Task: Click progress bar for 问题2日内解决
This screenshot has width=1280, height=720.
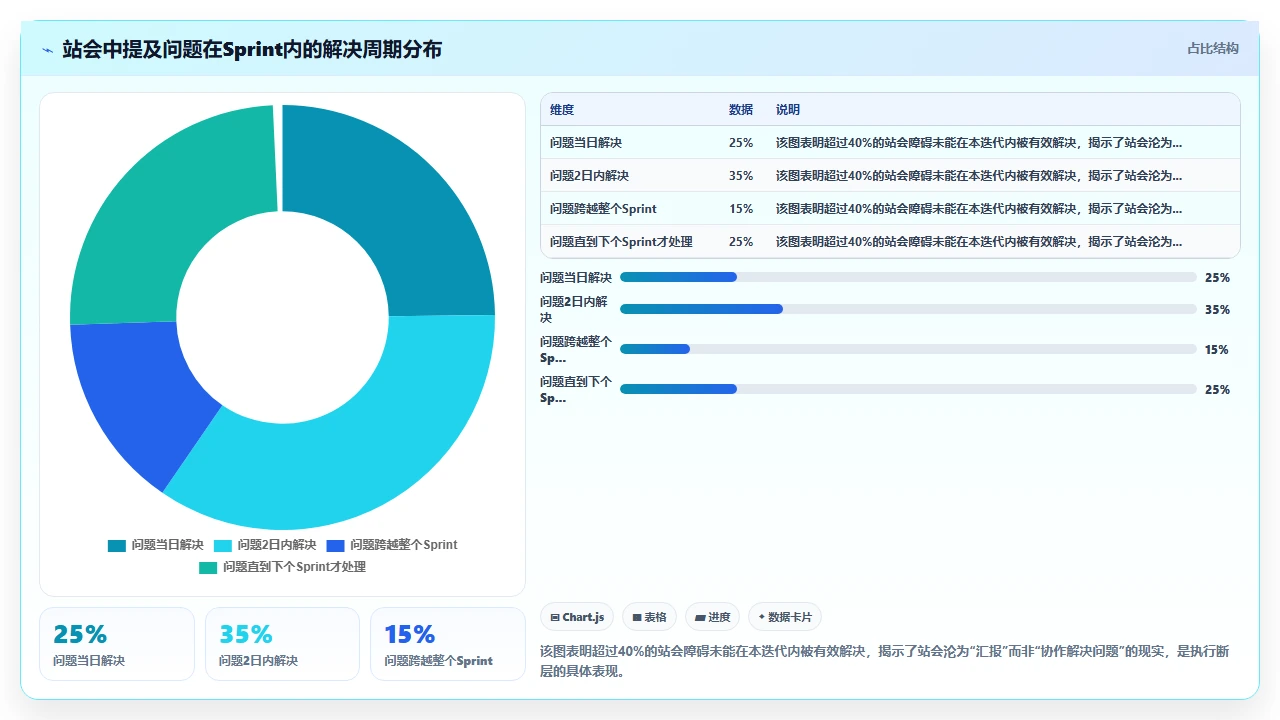Action: pyautogui.click(x=908, y=309)
